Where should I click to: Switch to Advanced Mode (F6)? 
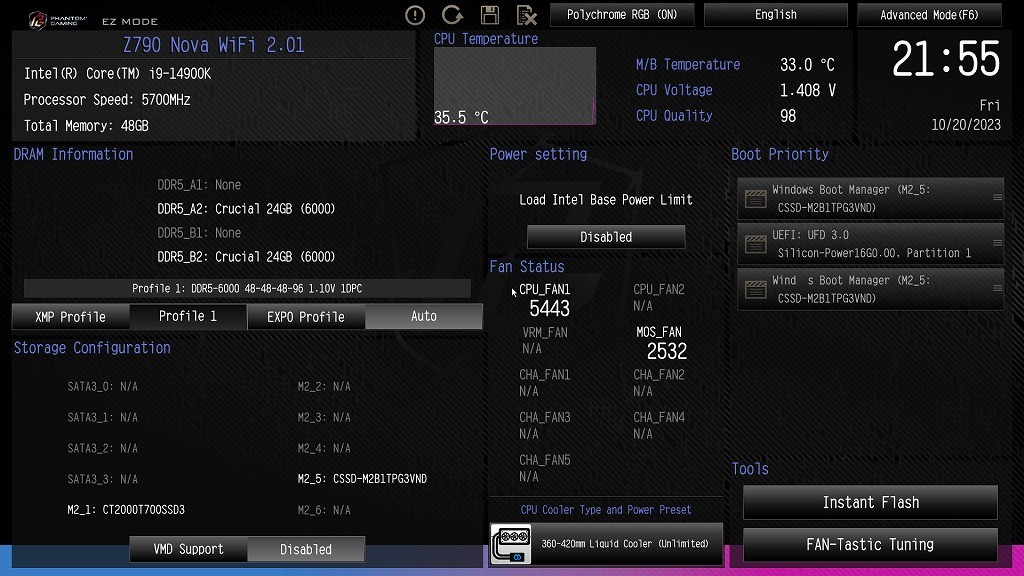pyautogui.click(x=929, y=14)
